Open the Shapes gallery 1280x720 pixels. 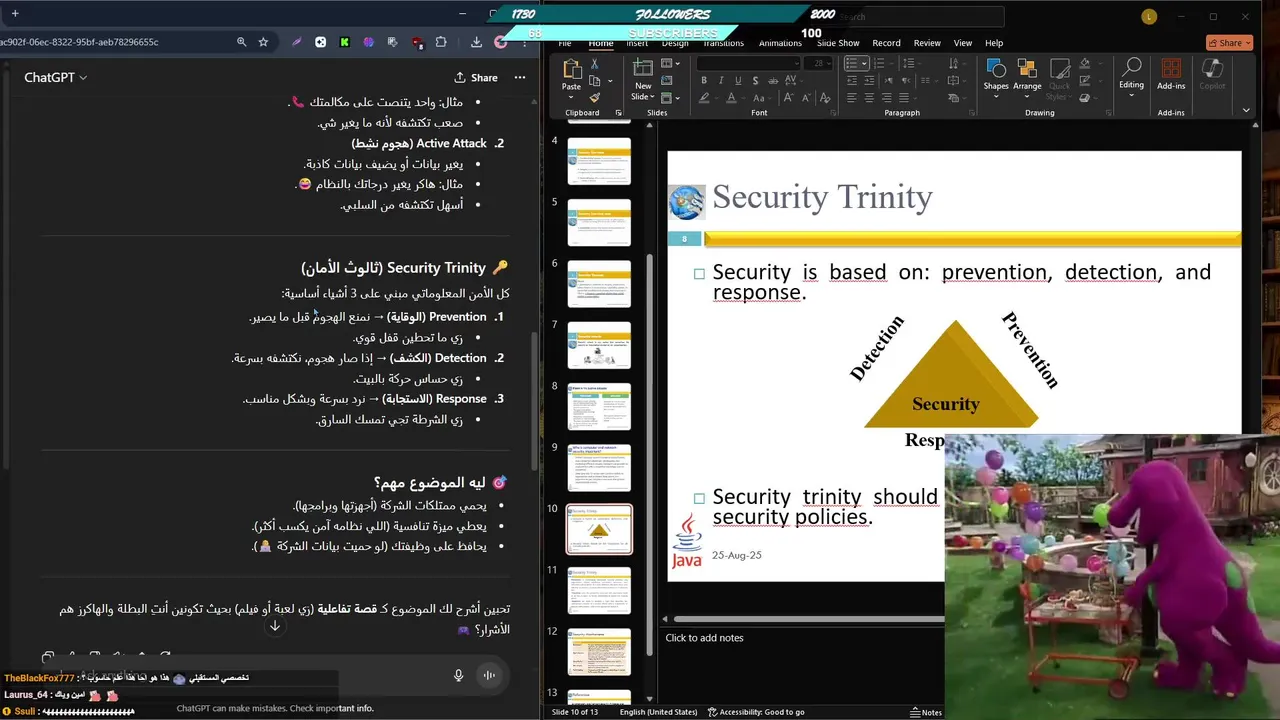point(996,75)
